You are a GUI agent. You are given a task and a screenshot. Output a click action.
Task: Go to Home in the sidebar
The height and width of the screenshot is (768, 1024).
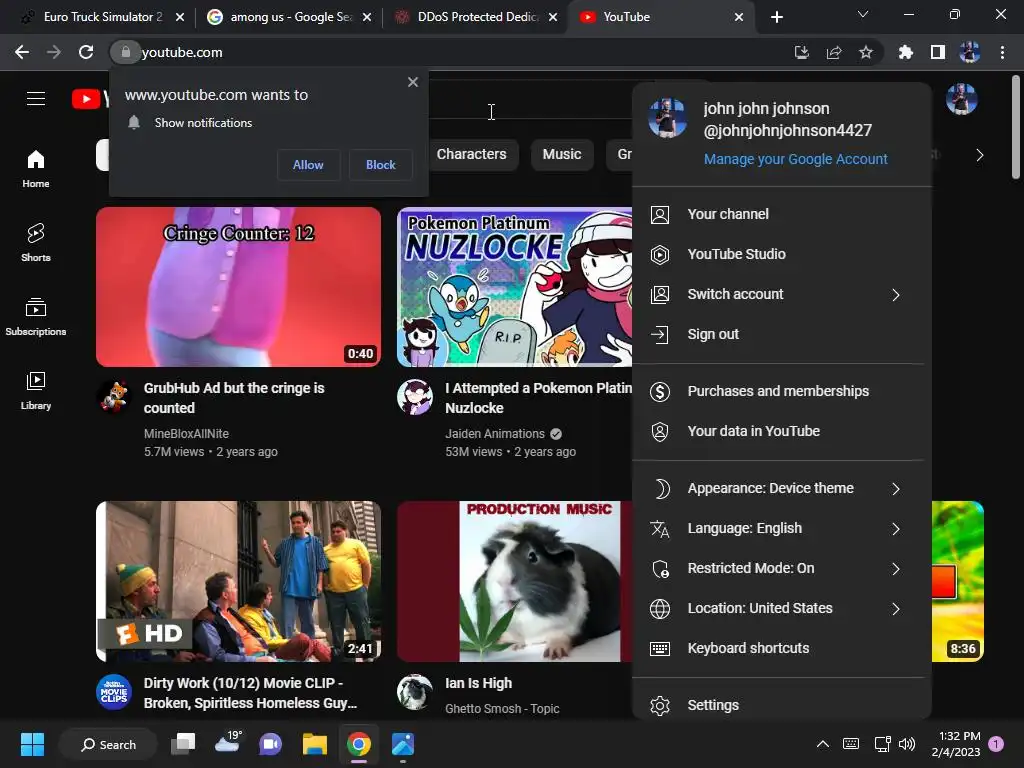36,168
